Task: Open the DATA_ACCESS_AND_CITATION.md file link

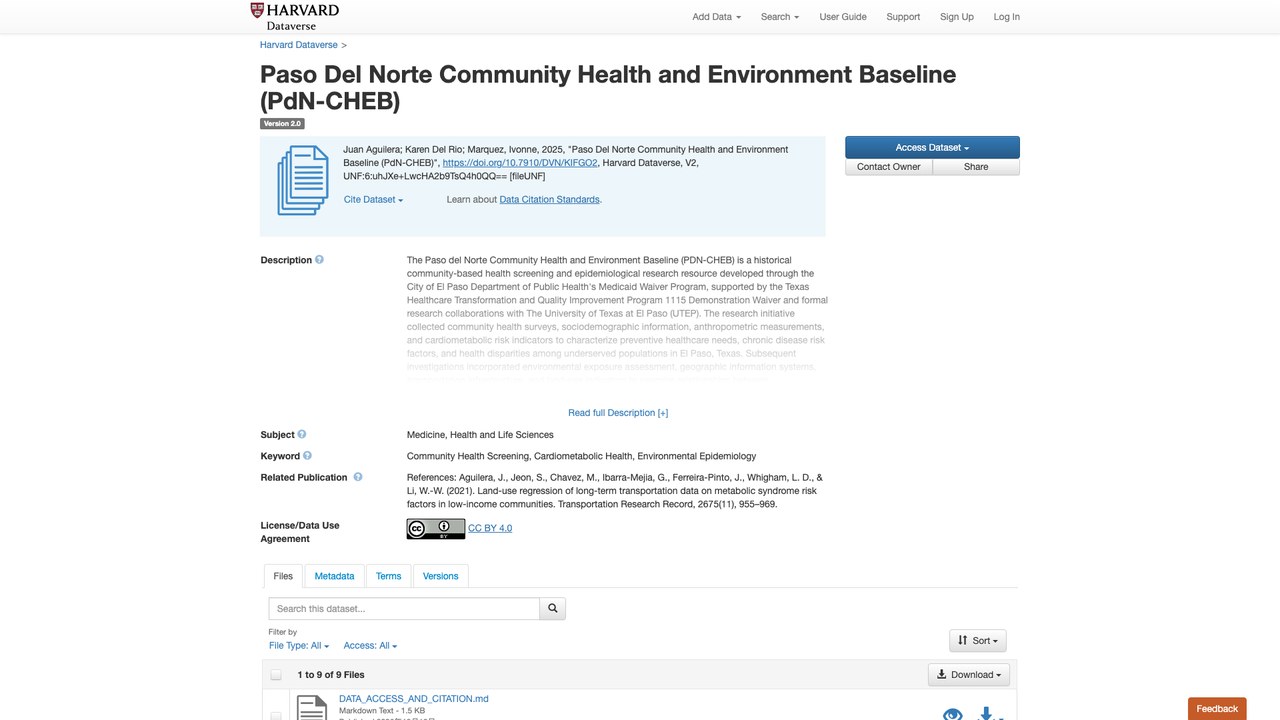Action: 414,699
